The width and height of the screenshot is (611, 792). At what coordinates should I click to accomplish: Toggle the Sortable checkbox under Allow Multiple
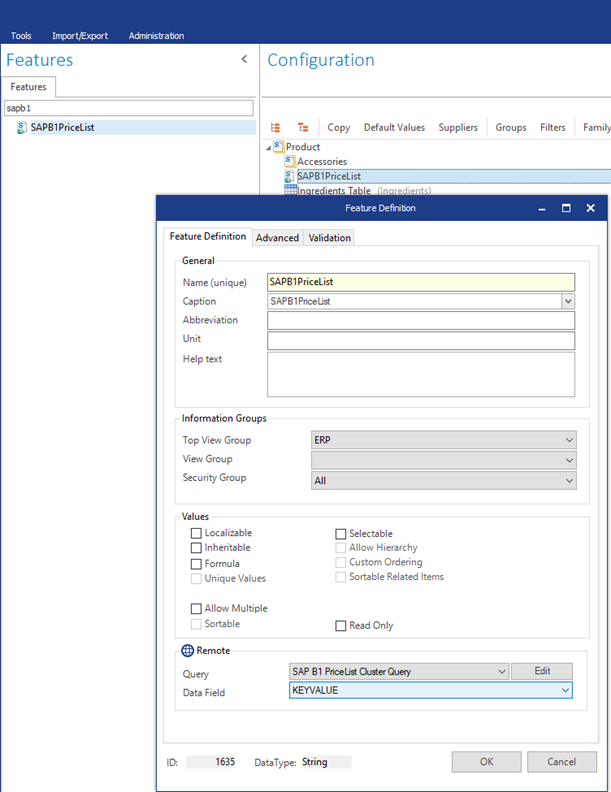pos(196,624)
